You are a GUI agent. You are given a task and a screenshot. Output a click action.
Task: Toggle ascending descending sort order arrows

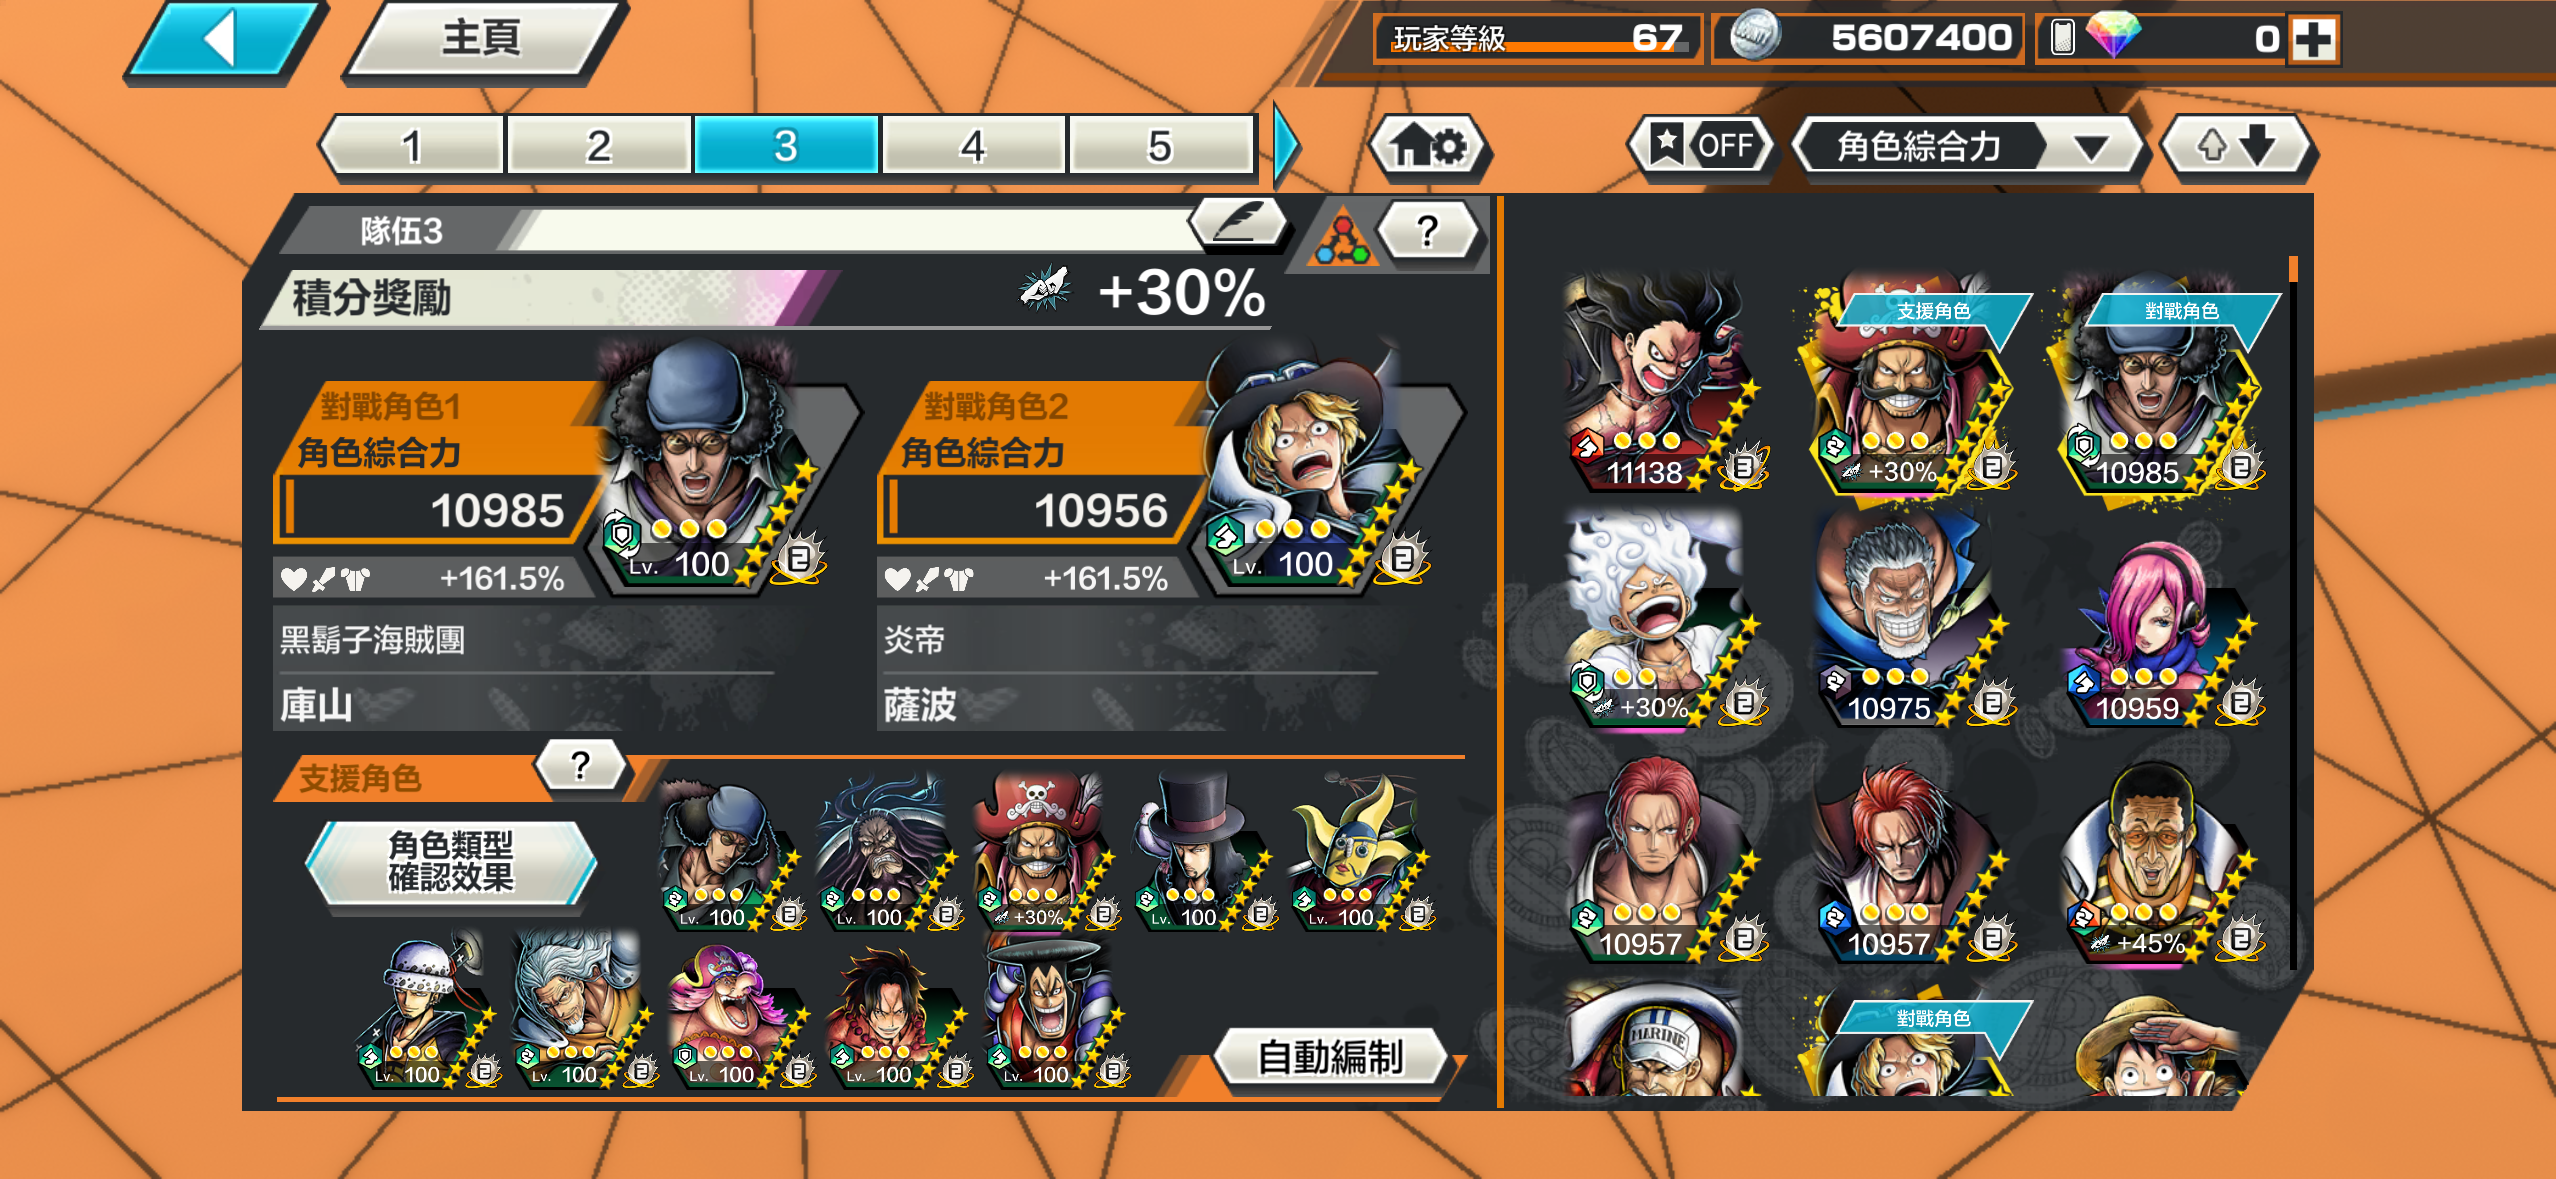pos(2237,146)
